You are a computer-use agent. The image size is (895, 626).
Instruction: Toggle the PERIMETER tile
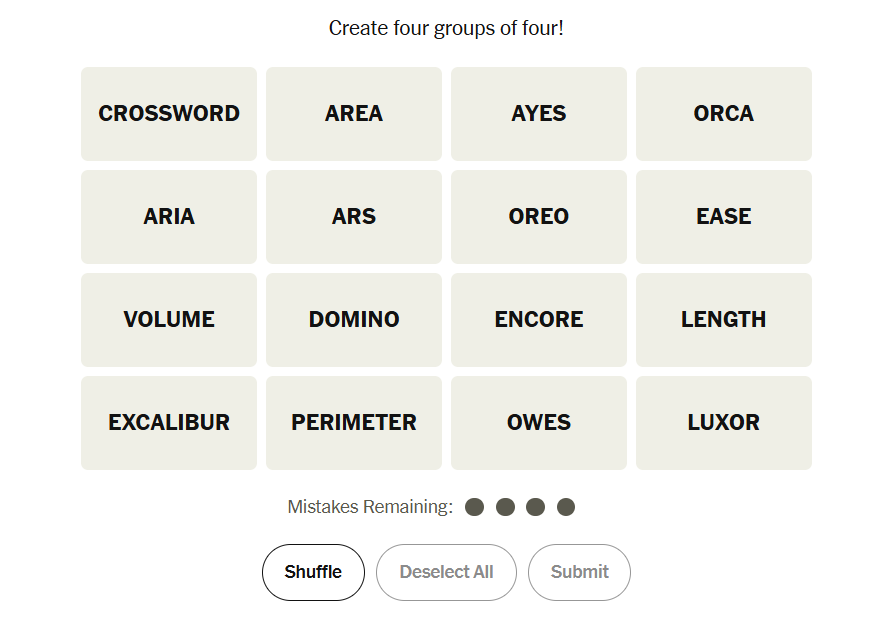coord(354,423)
